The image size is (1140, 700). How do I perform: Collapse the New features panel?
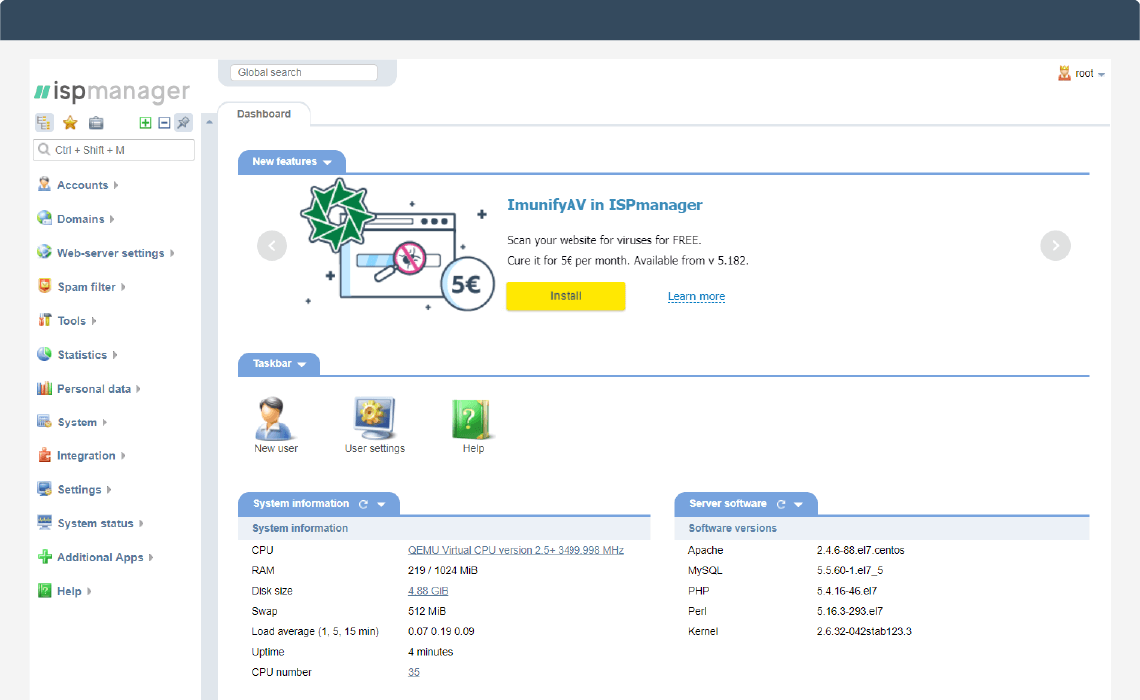click(x=328, y=162)
